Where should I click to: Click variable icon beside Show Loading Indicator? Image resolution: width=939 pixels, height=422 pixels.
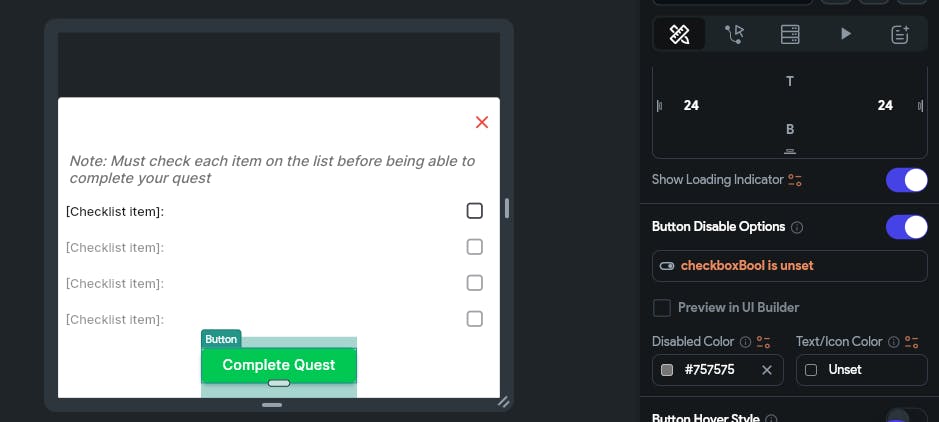(x=795, y=180)
